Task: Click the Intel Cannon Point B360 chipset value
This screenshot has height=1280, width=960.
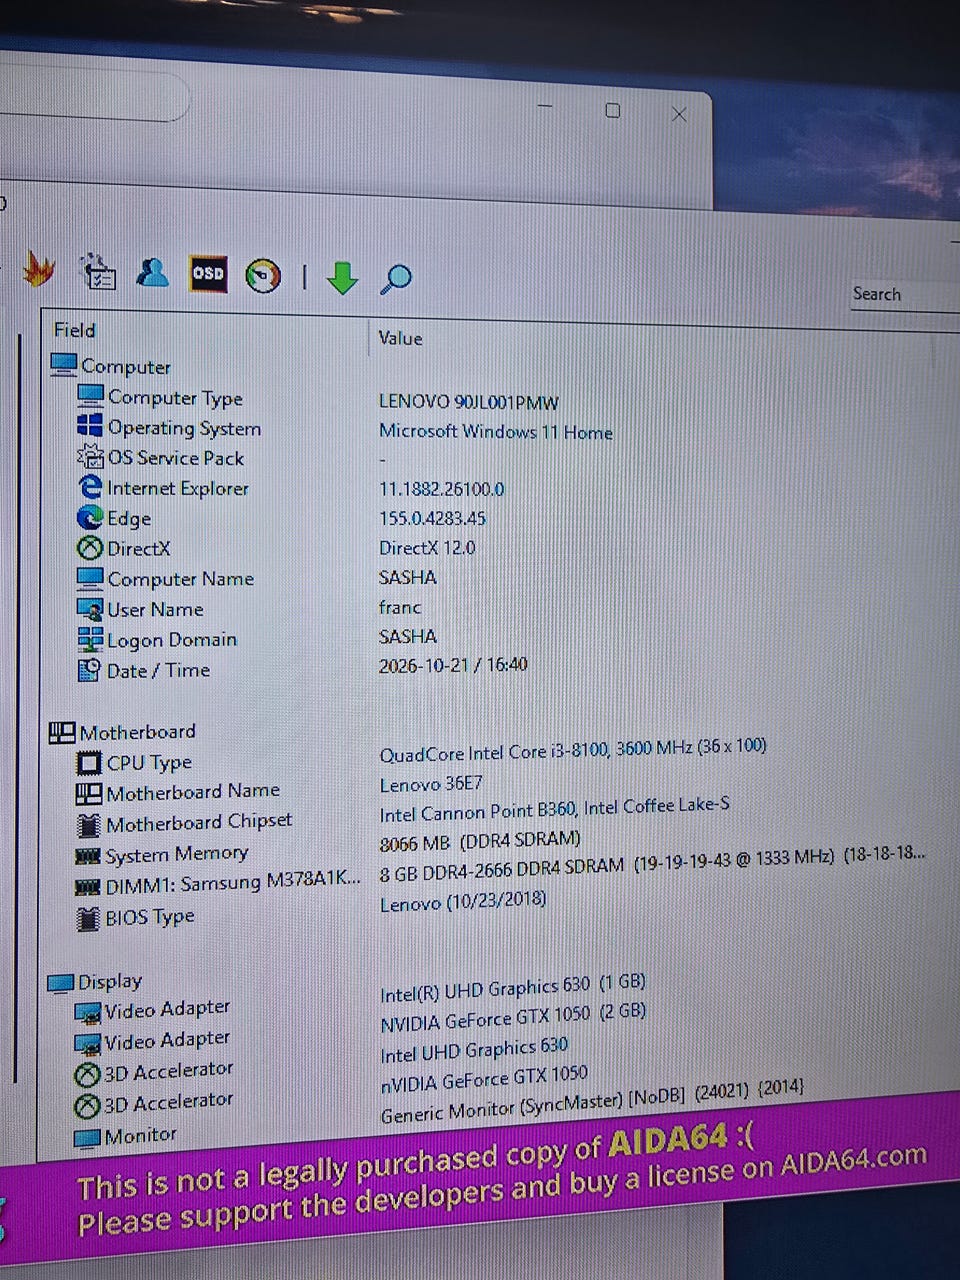Action: click(555, 809)
